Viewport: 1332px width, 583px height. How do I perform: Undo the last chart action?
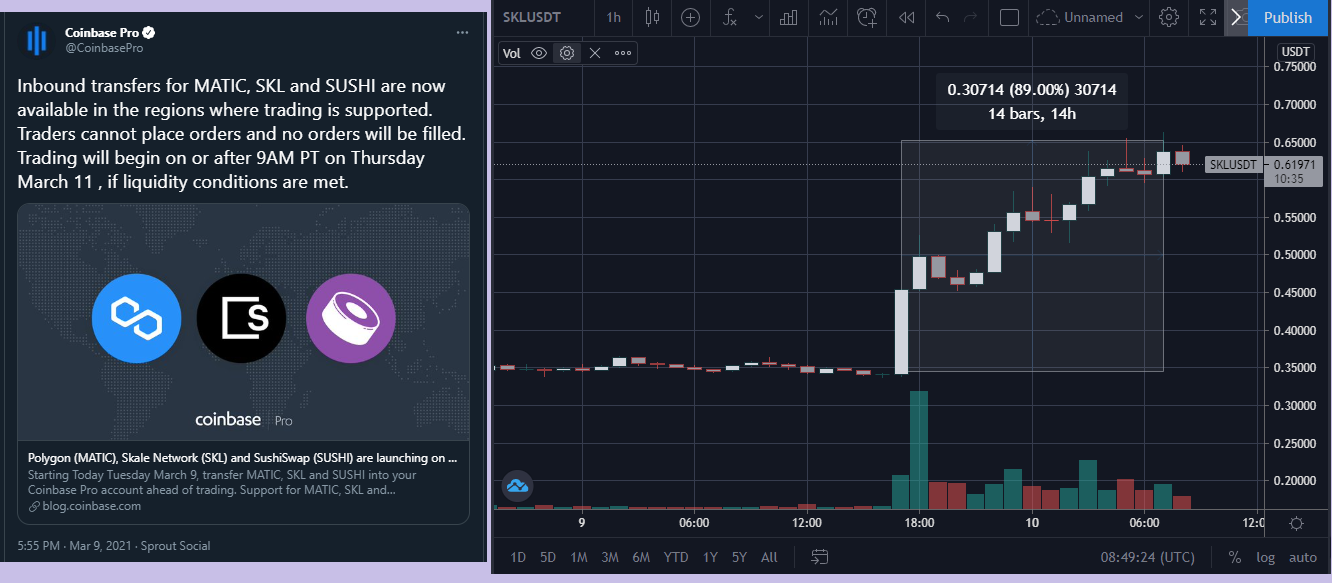943,17
